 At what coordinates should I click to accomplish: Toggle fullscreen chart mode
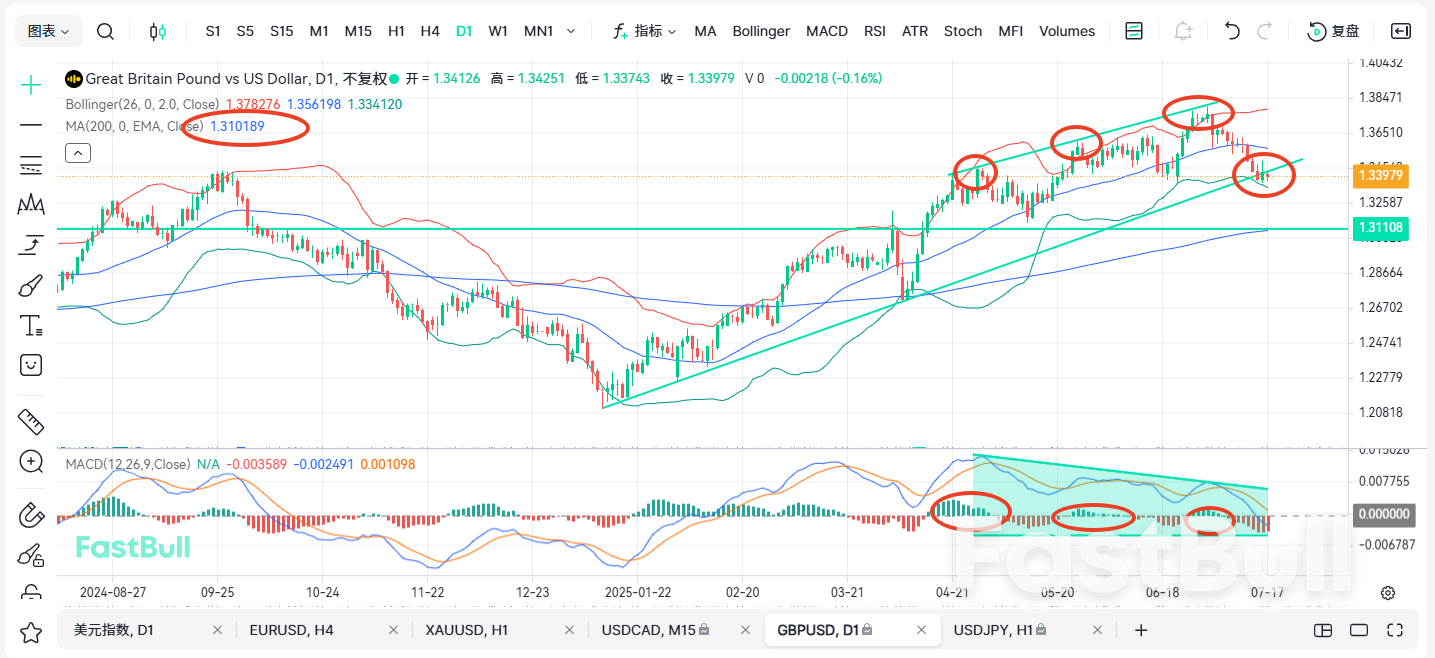(1395, 630)
